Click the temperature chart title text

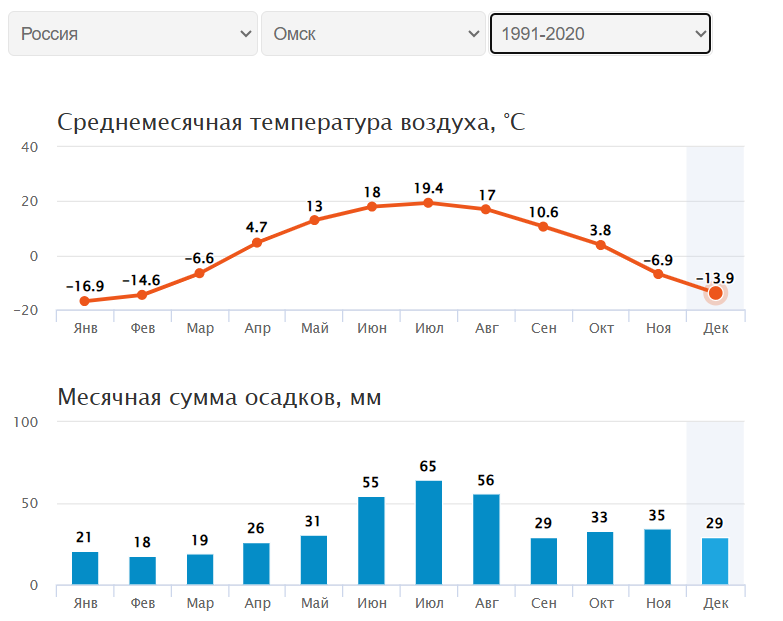click(x=291, y=122)
